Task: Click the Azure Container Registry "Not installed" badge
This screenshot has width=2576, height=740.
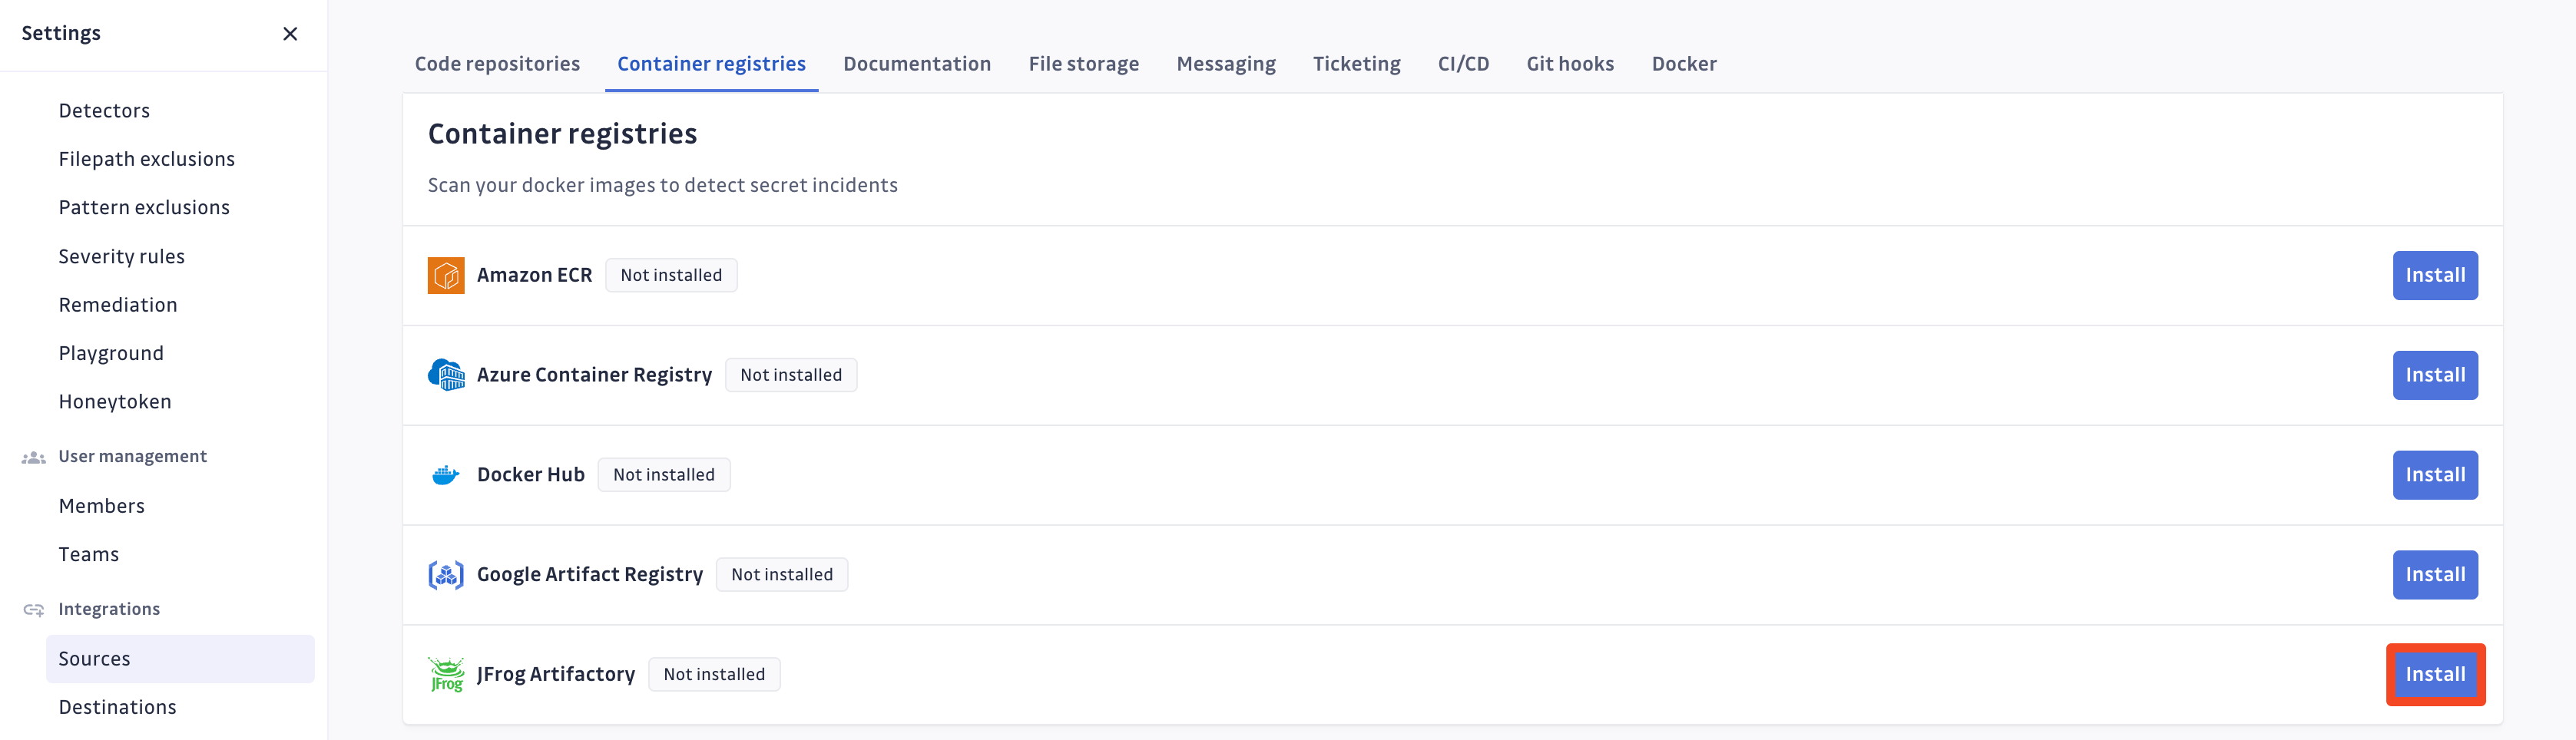Action: [791, 375]
